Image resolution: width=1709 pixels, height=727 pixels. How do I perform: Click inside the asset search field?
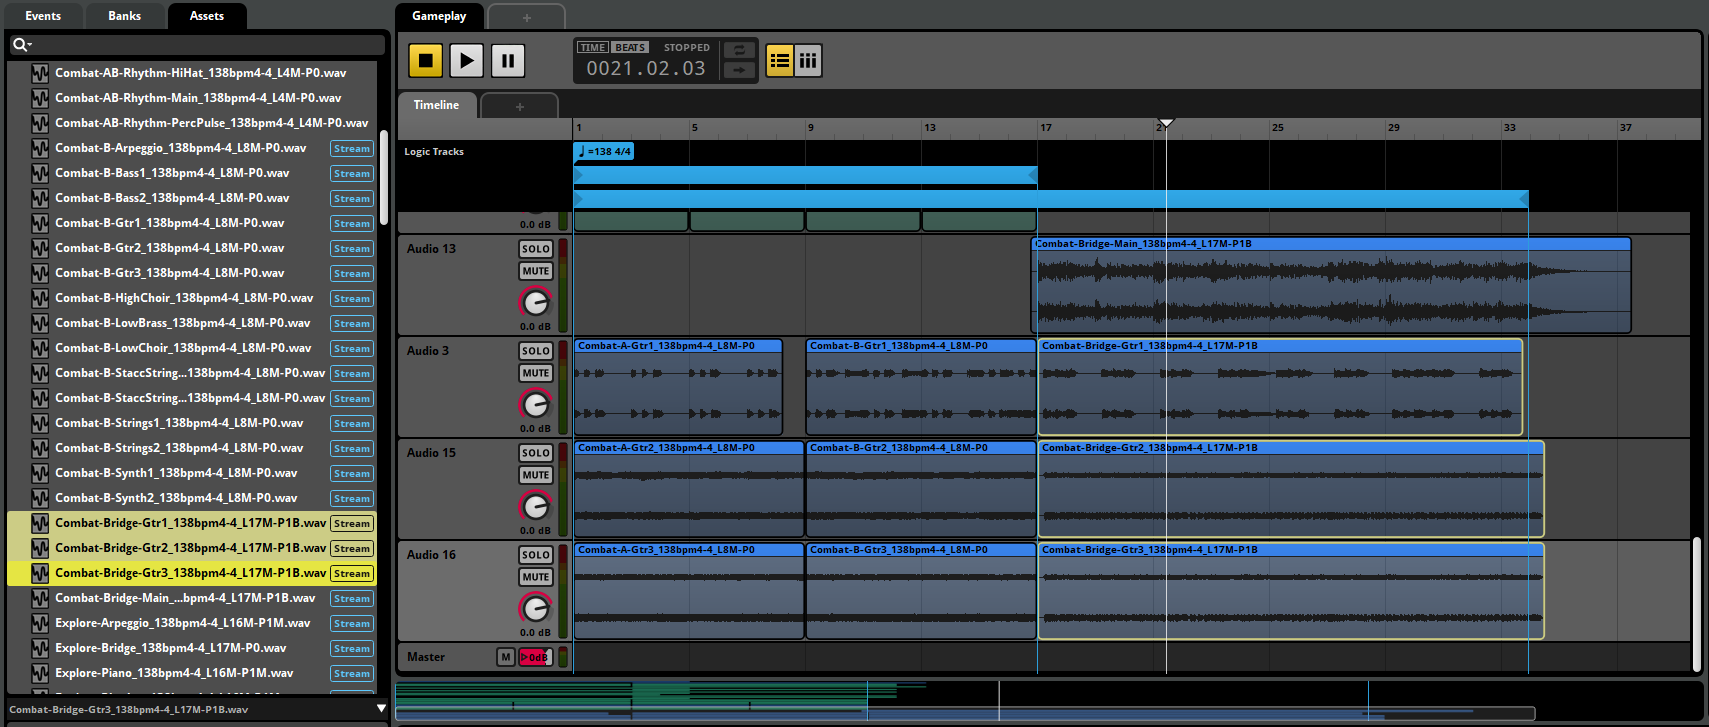point(197,45)
